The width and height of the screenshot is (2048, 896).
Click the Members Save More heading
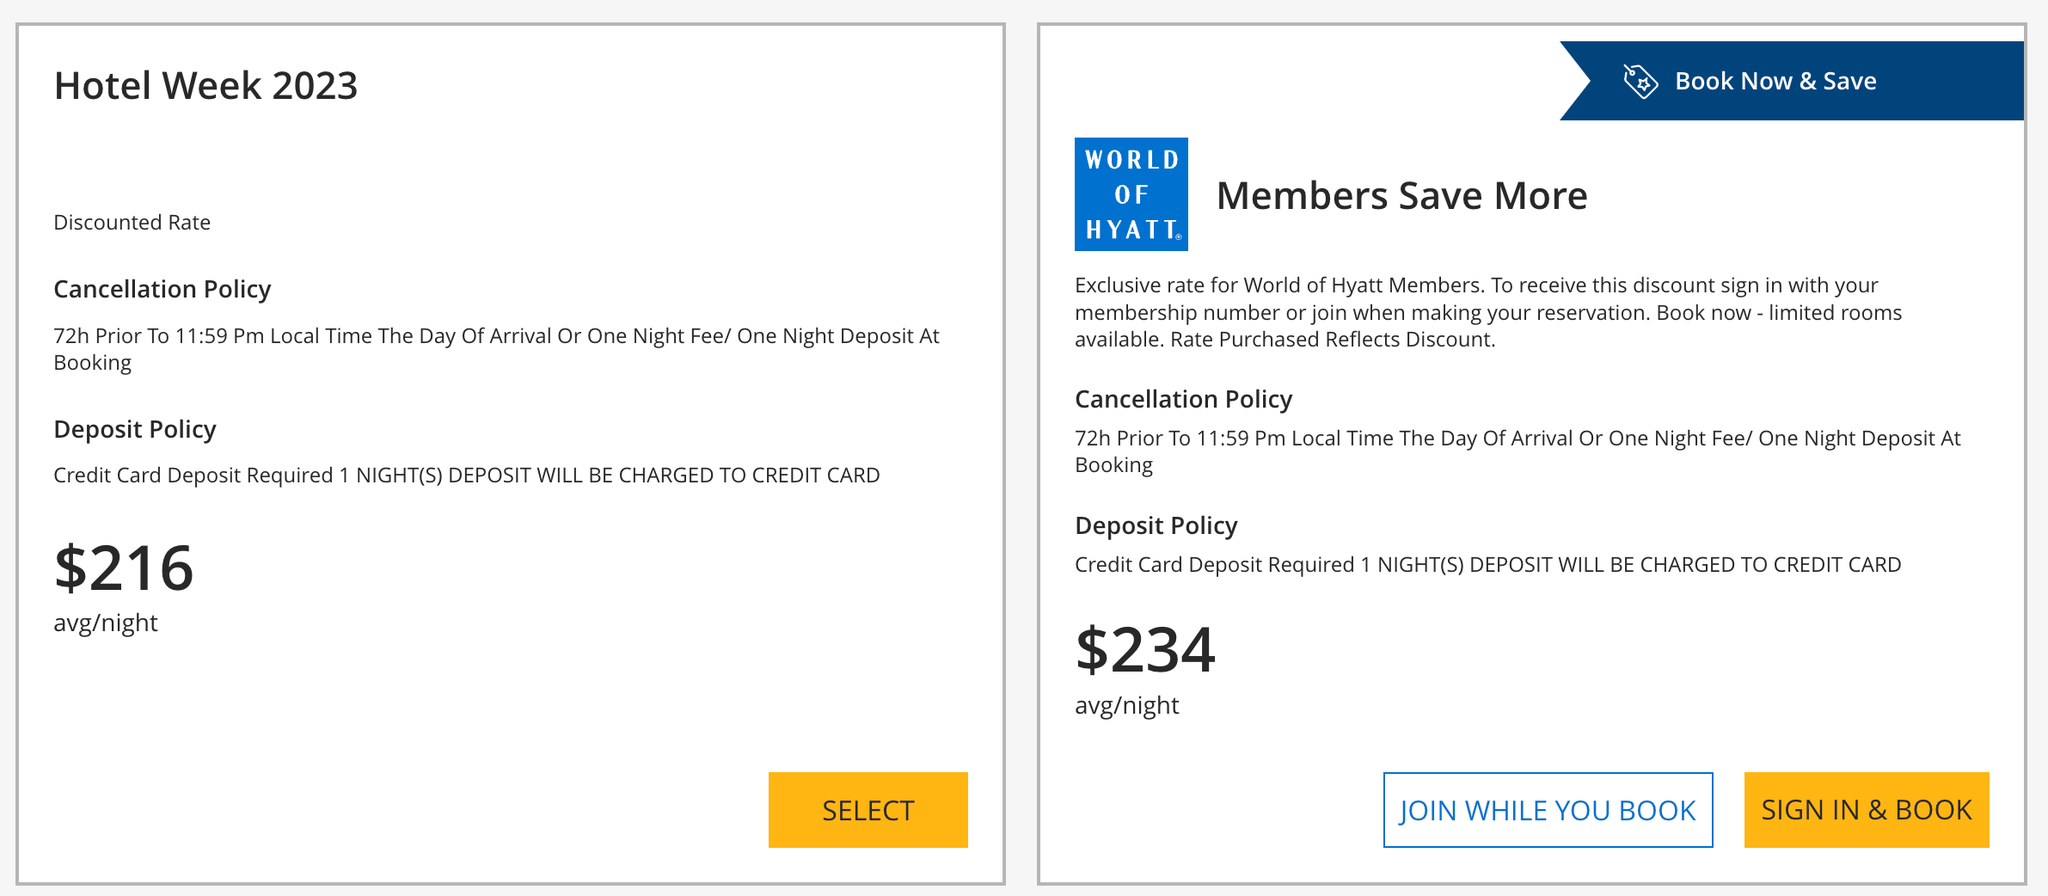[1401, 196]
